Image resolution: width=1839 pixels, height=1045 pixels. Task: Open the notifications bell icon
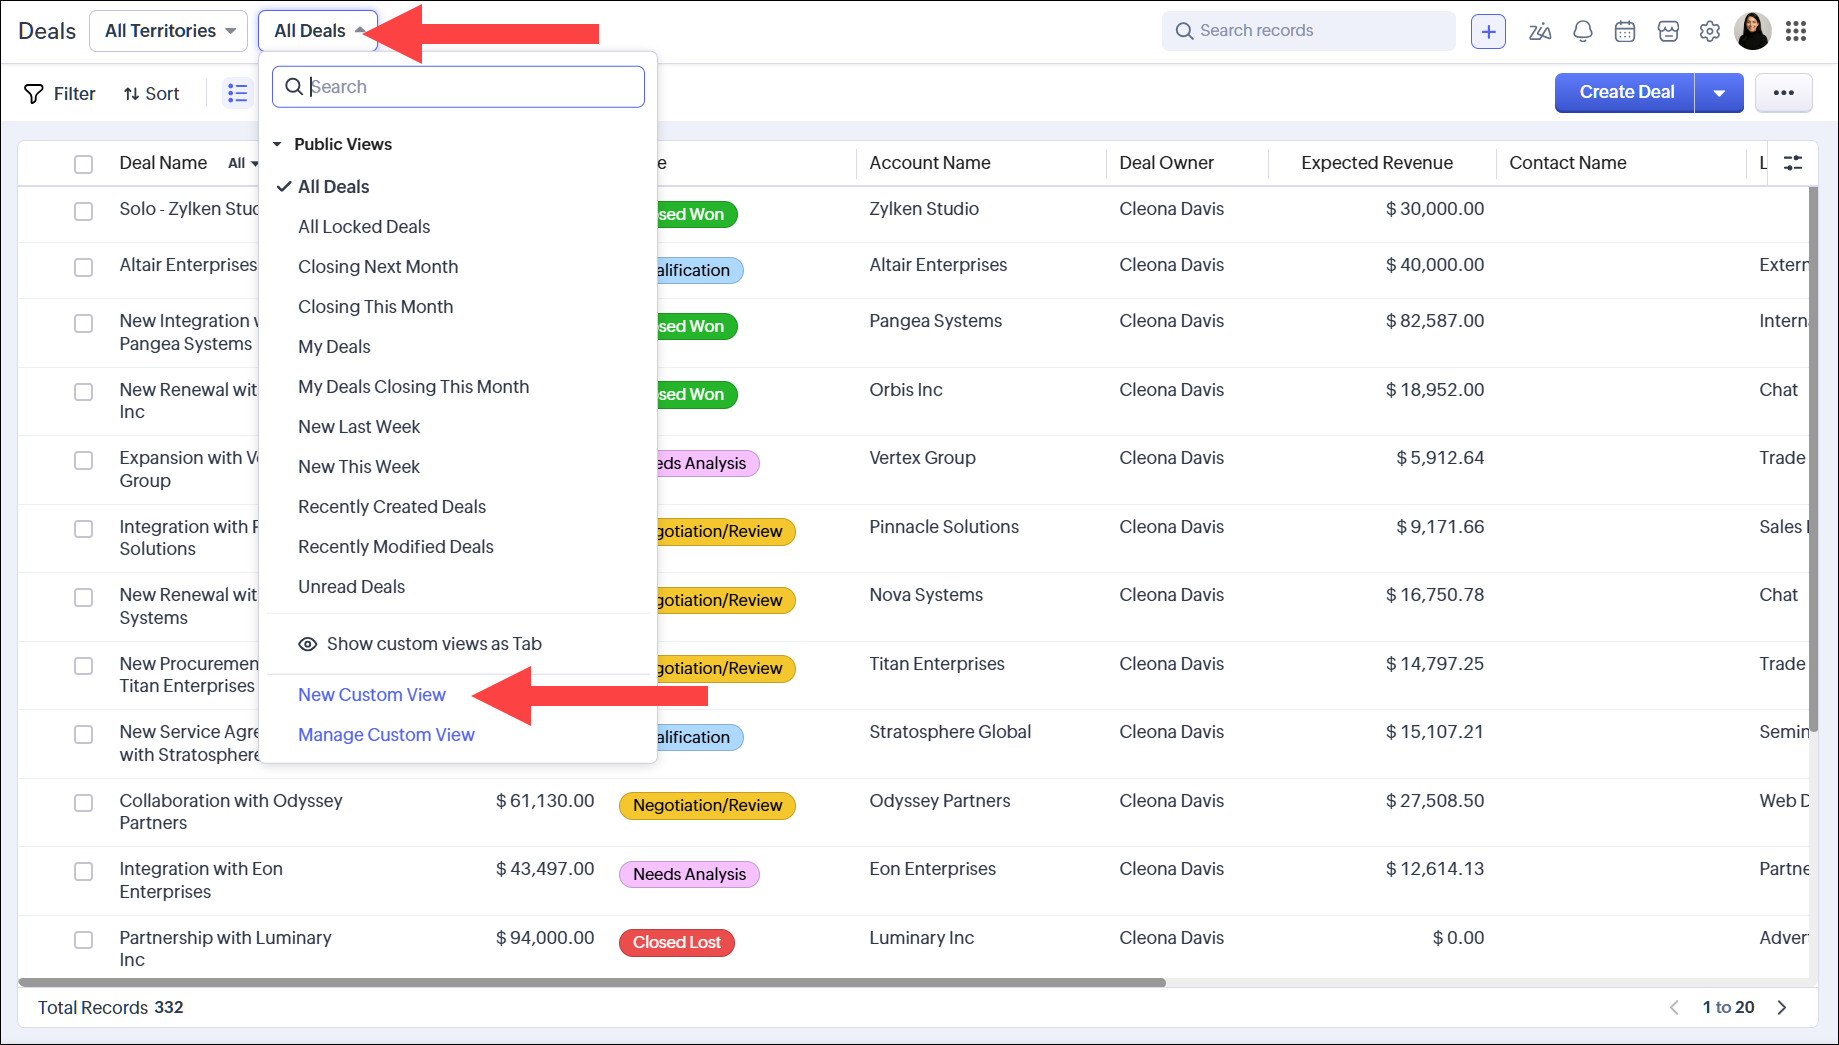click(x=1582, y=31)
